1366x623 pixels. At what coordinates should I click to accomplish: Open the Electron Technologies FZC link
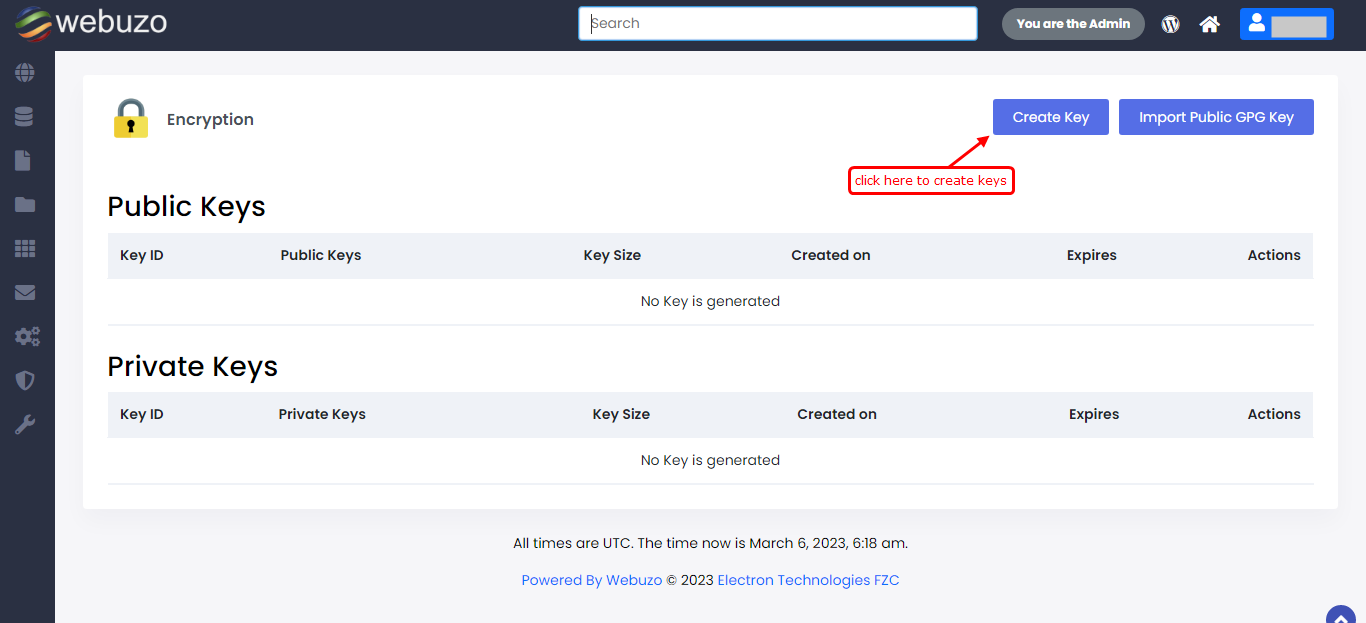pyautogui.click(x=808, y=580)
